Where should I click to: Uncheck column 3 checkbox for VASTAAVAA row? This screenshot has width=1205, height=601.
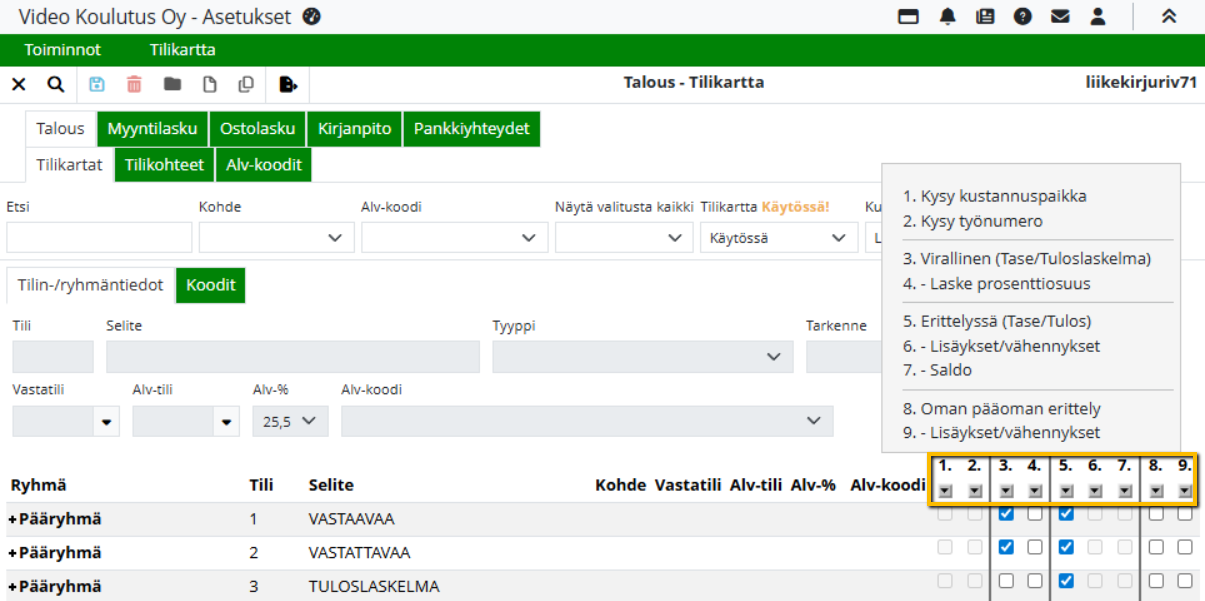pyautogui.click(x=1006, y=514)
